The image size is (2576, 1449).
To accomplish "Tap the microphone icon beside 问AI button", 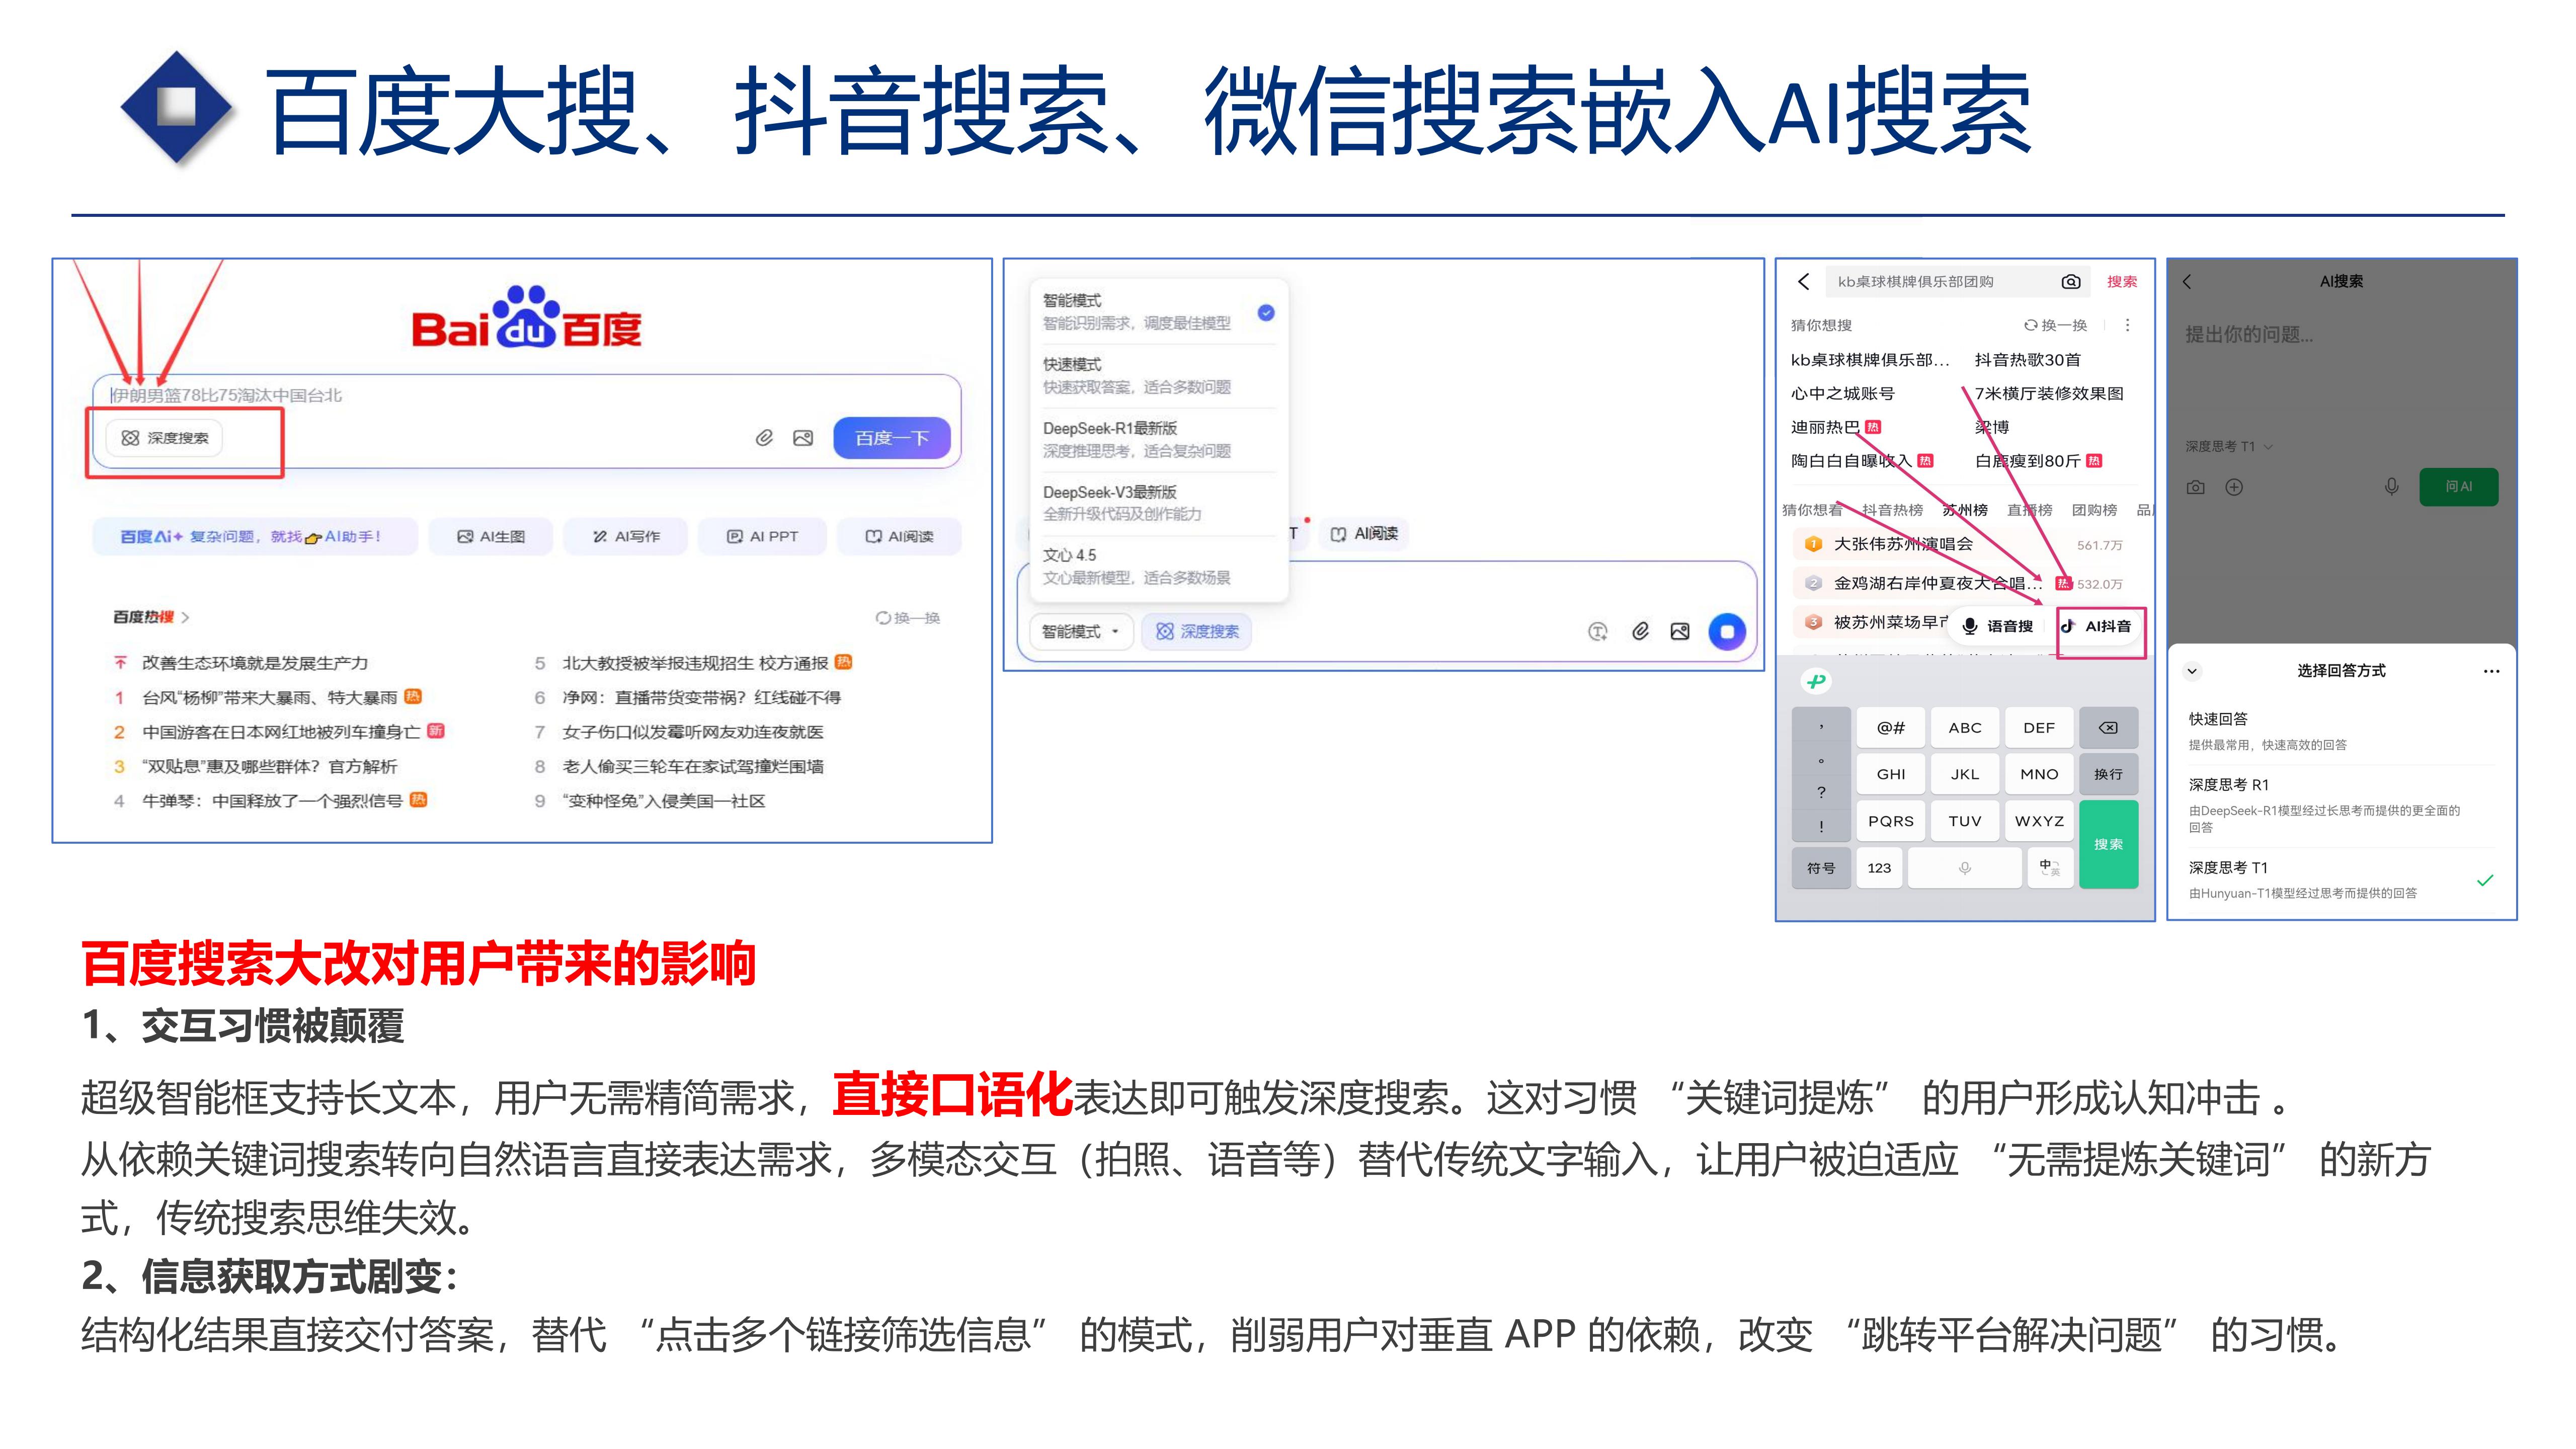I will [2391, 487].
